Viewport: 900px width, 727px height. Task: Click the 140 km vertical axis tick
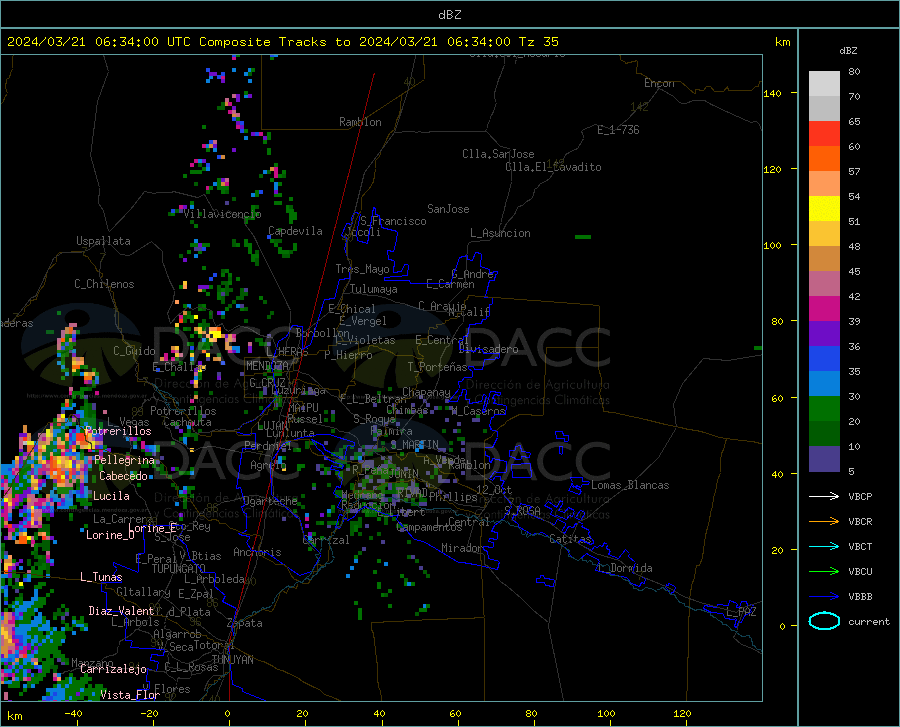pos(773,93)
